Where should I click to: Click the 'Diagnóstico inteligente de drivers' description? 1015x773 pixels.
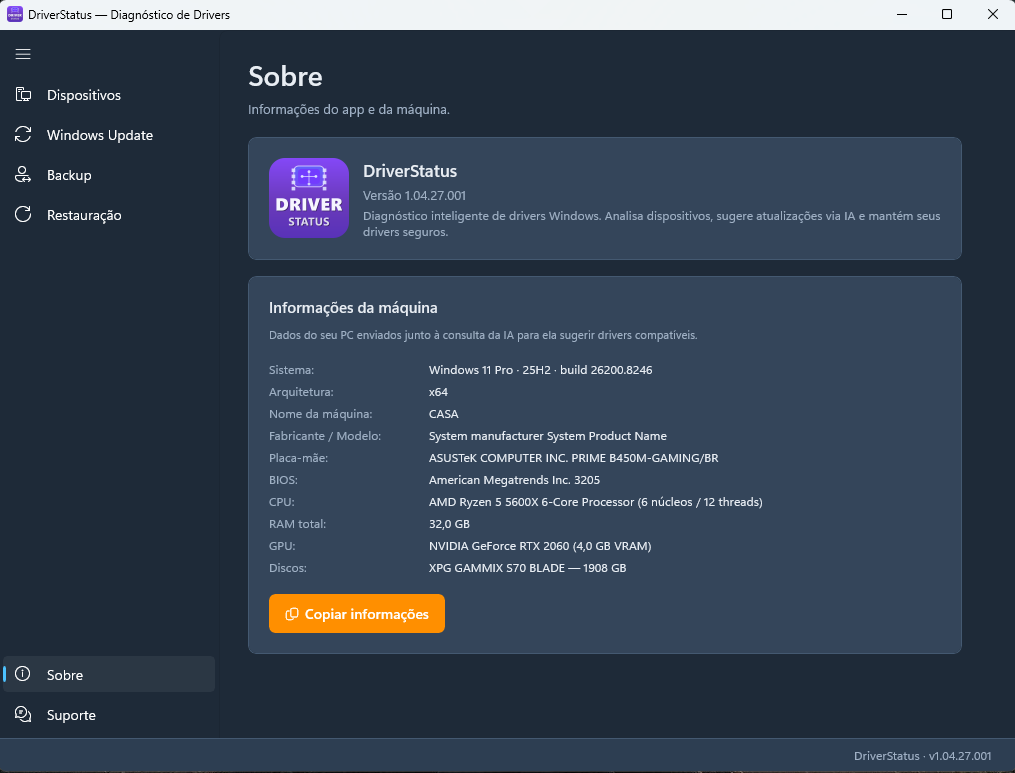[x=652, y=224]
